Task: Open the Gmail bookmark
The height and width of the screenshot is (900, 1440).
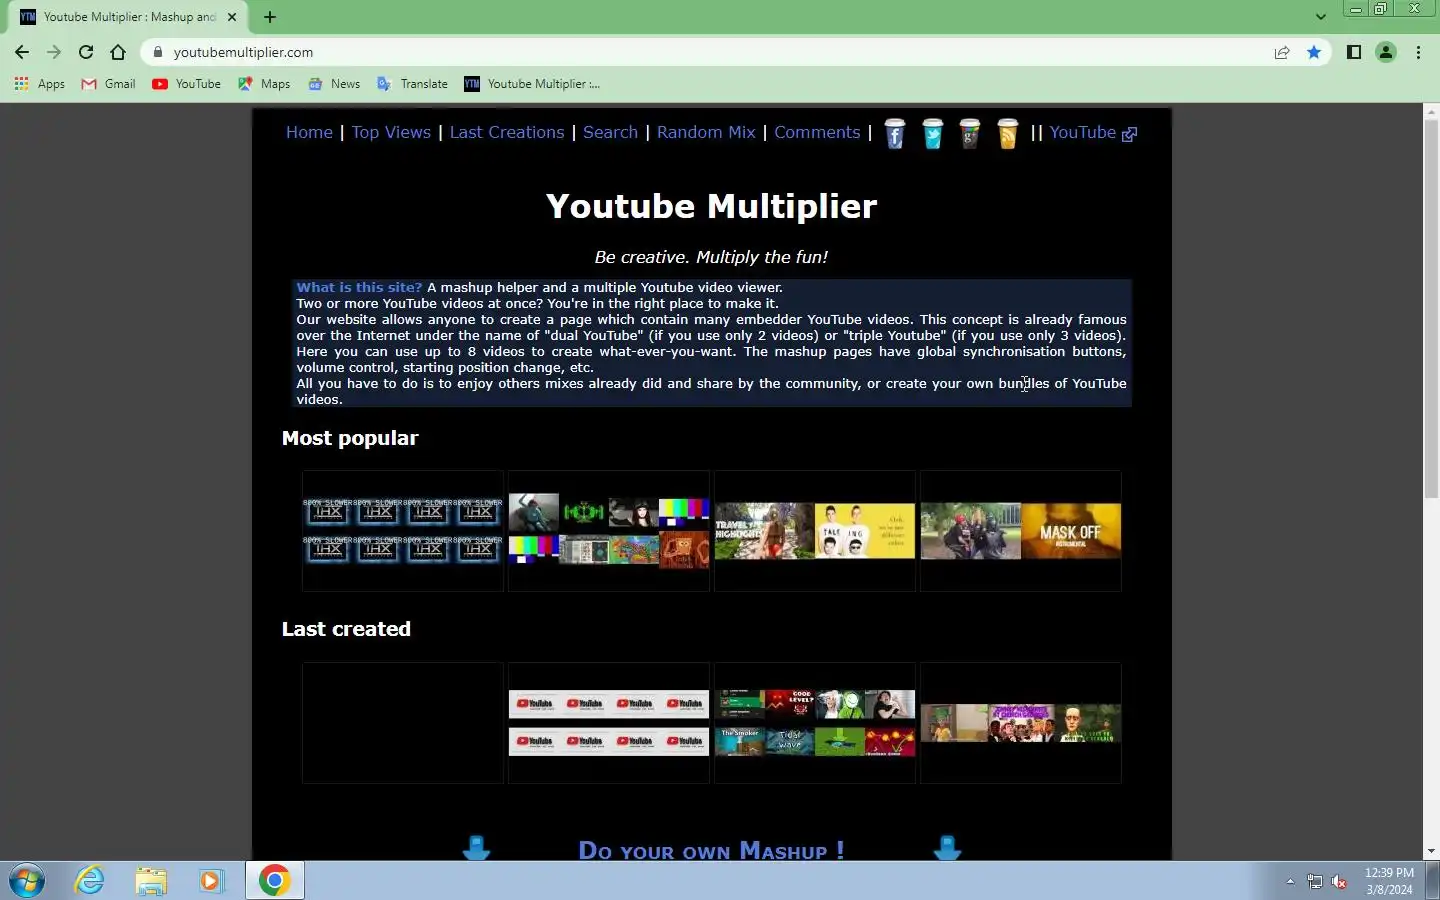Action: [x=108, y=84]
